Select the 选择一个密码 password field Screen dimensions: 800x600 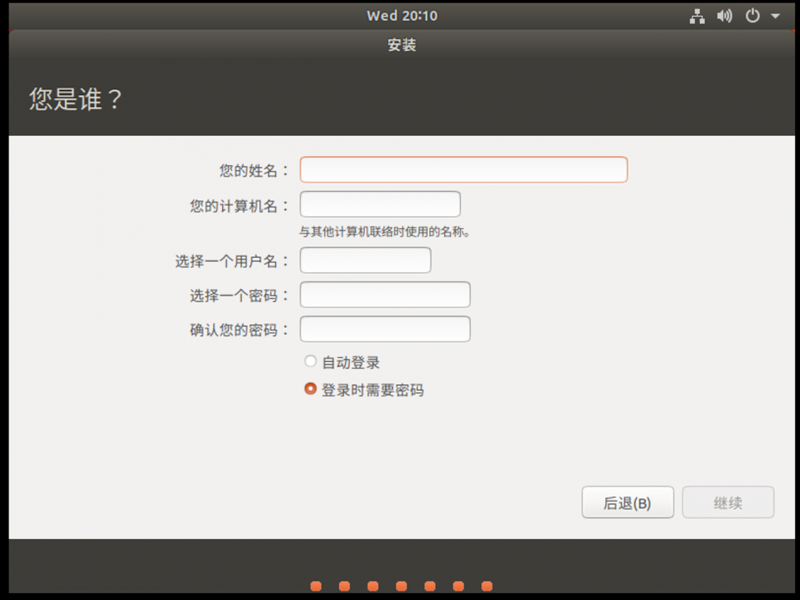385,295
